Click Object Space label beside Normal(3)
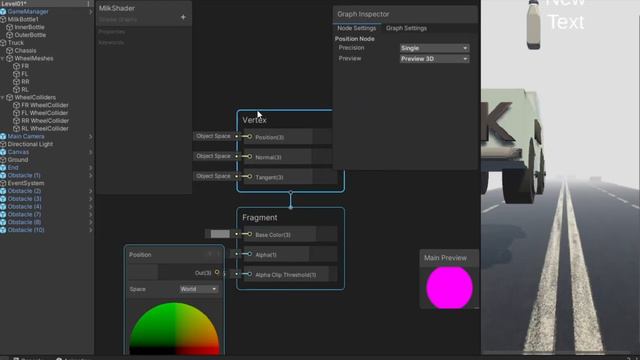Screen dimensions: 640x360 [x=213, y=156]
